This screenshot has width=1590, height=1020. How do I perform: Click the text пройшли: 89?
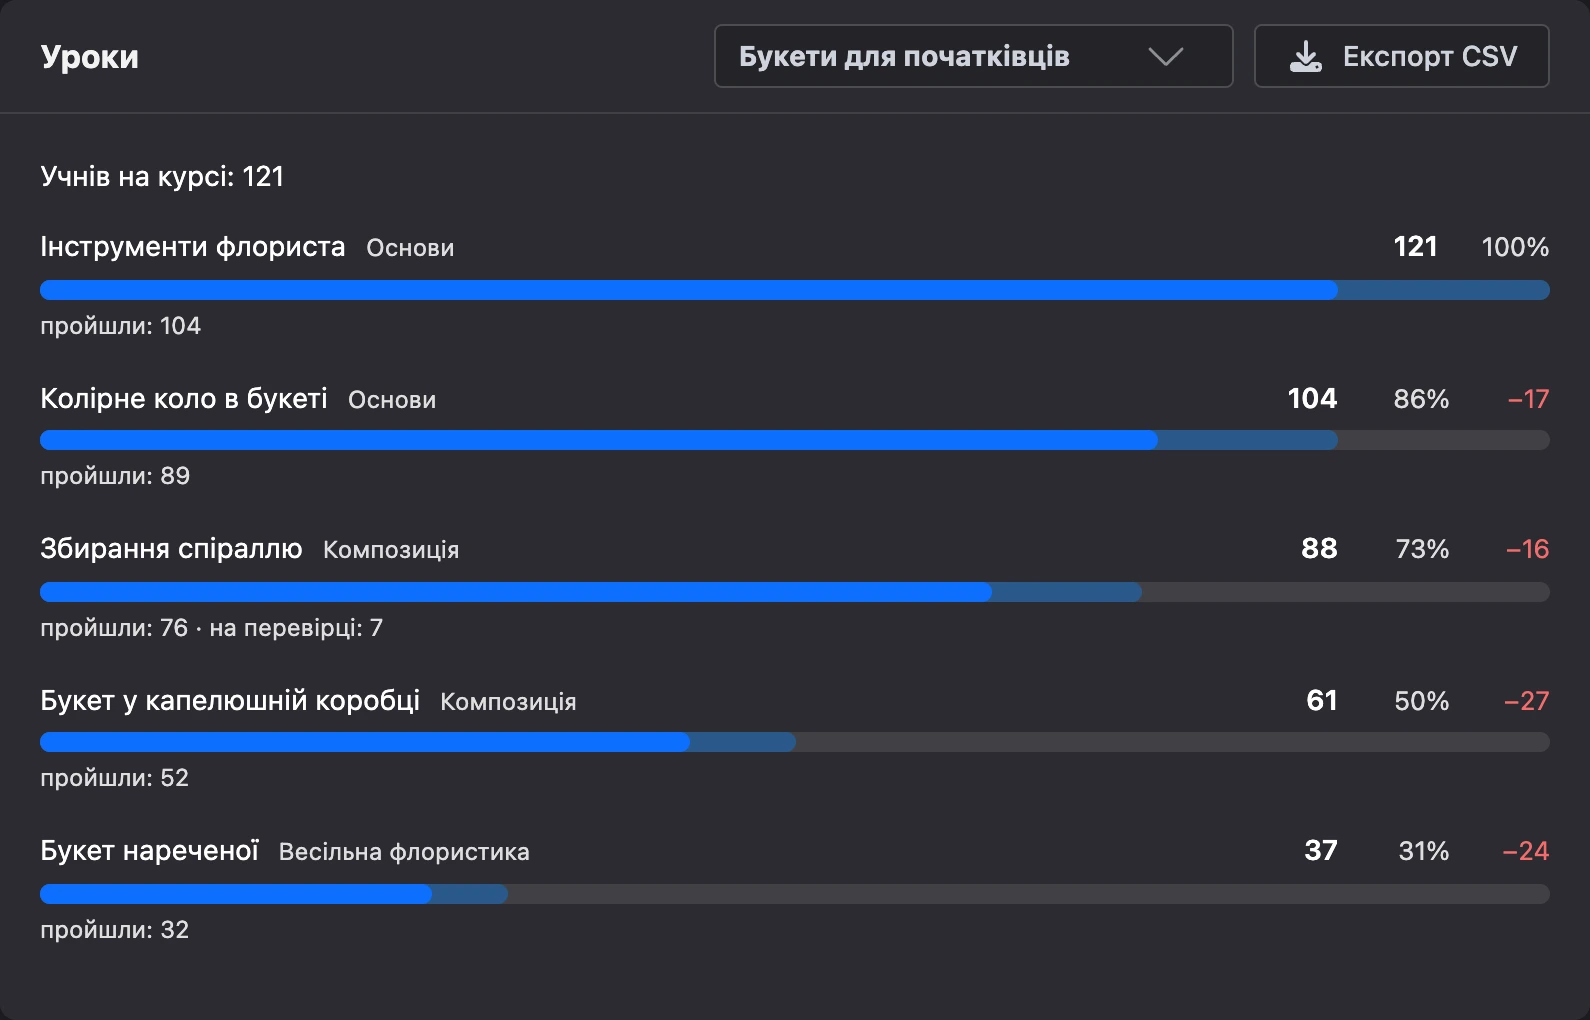tap(115, 476)
